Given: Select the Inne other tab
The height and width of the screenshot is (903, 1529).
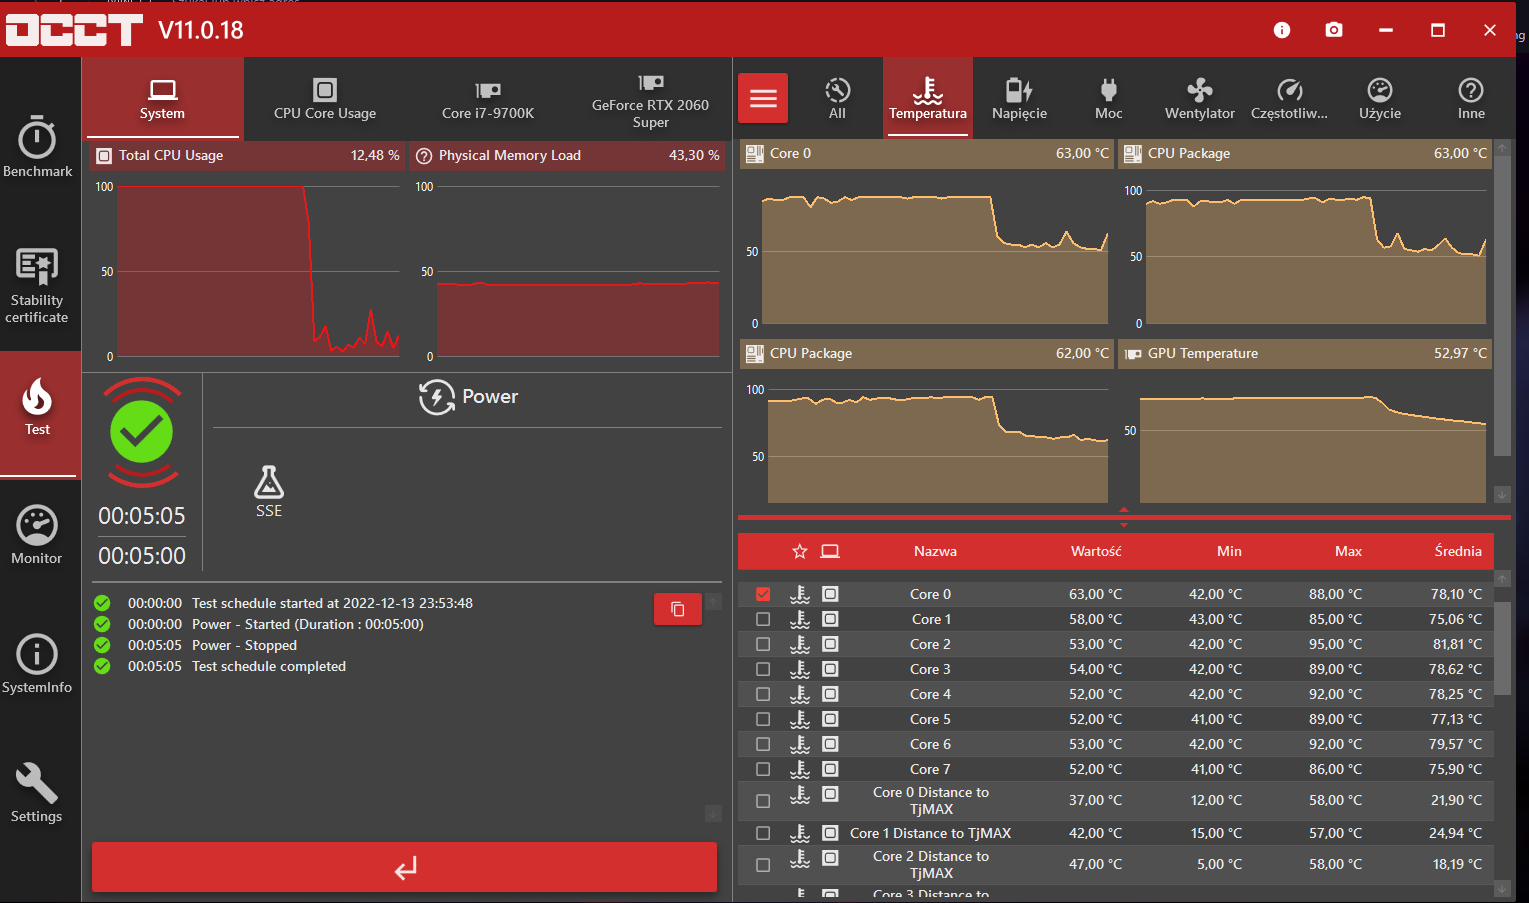Looking at the screenshot, I should tap(1471, 98).
